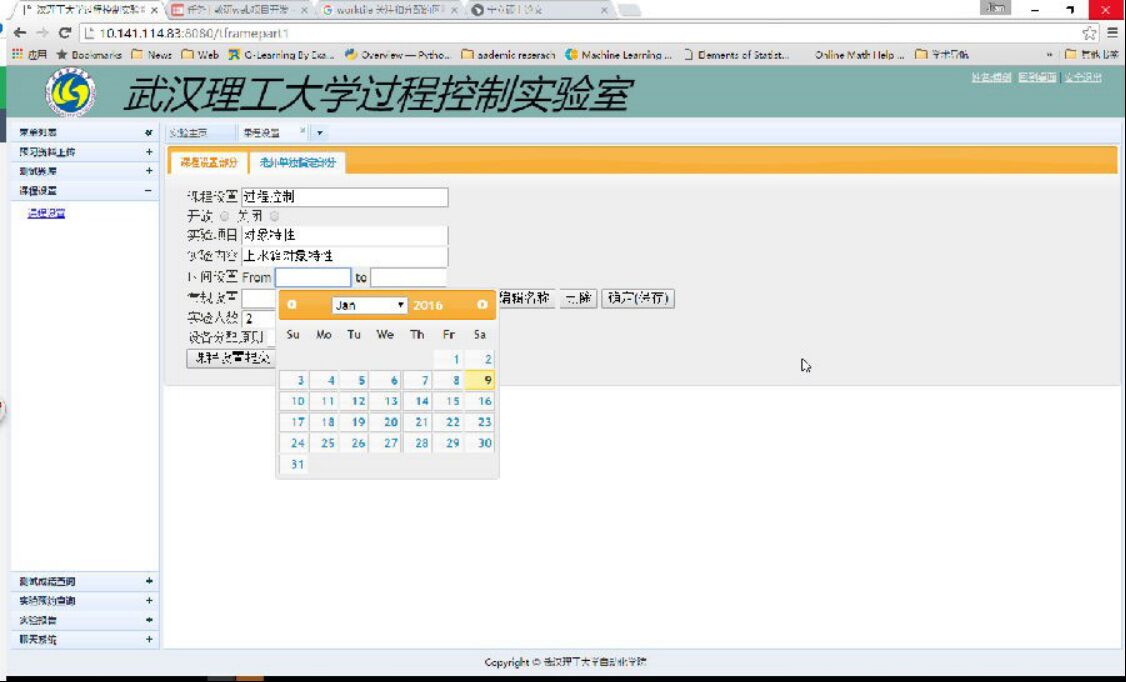Click the browser back arrow
The width and height of the screenshot is (1126, 682).
[20, 33]
